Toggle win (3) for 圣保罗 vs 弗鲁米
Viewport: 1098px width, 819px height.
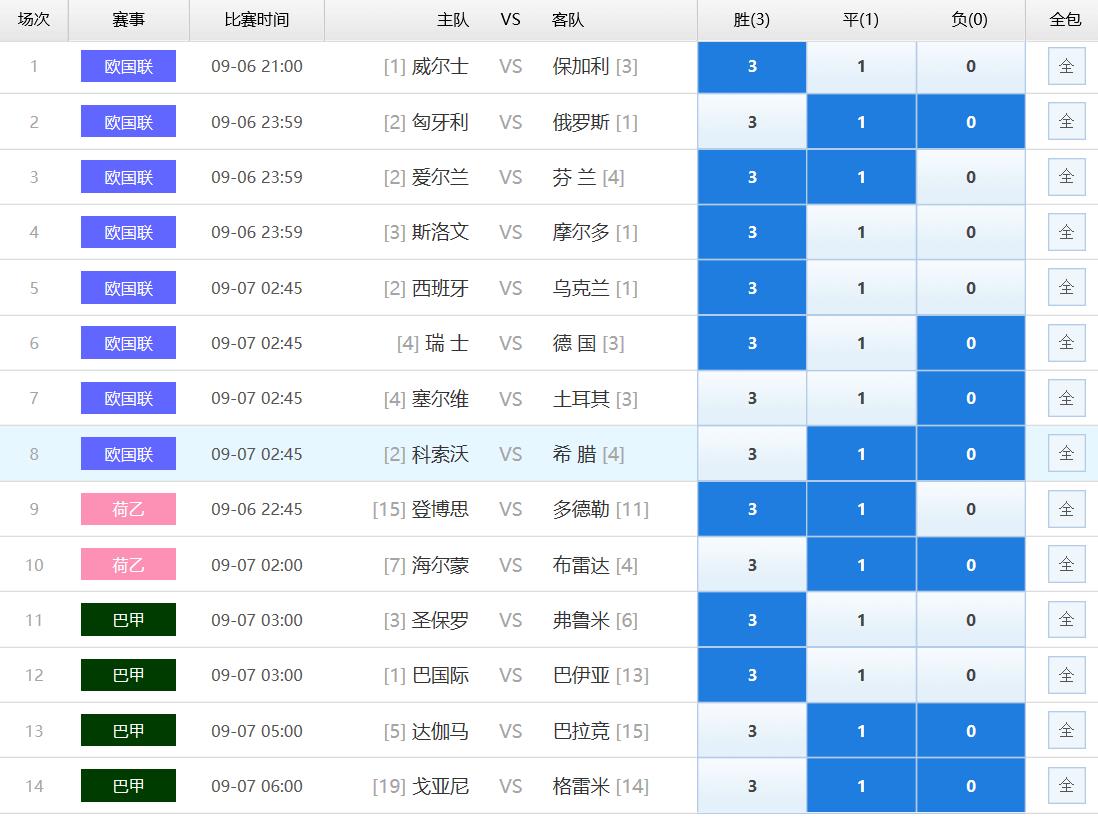click(752, 620)
